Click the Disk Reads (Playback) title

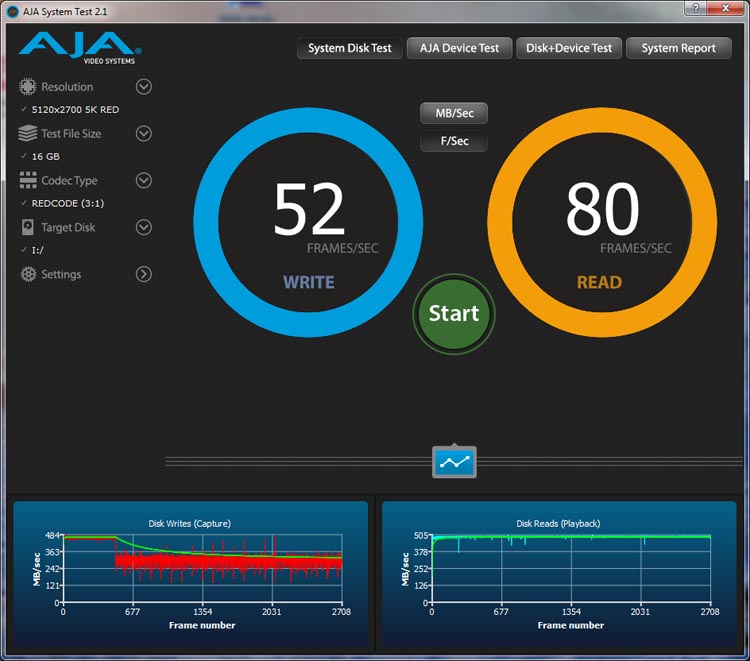(558, 523)
